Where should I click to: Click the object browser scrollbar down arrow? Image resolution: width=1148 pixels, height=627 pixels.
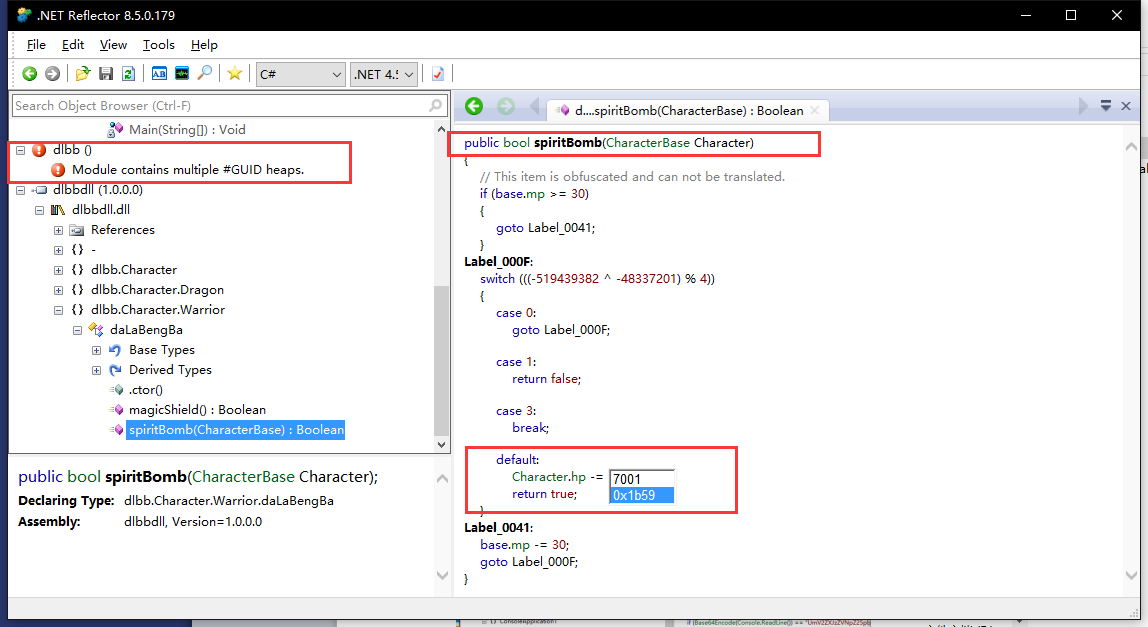click(441, 445)
